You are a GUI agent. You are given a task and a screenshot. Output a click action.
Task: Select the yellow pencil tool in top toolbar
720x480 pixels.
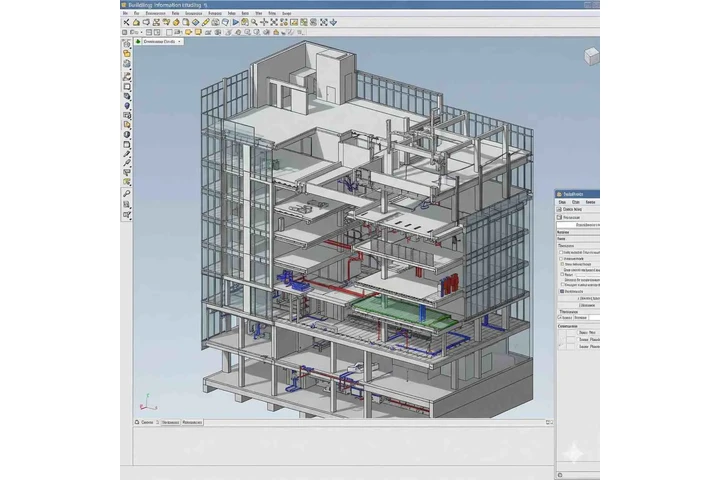pos(205,22)
